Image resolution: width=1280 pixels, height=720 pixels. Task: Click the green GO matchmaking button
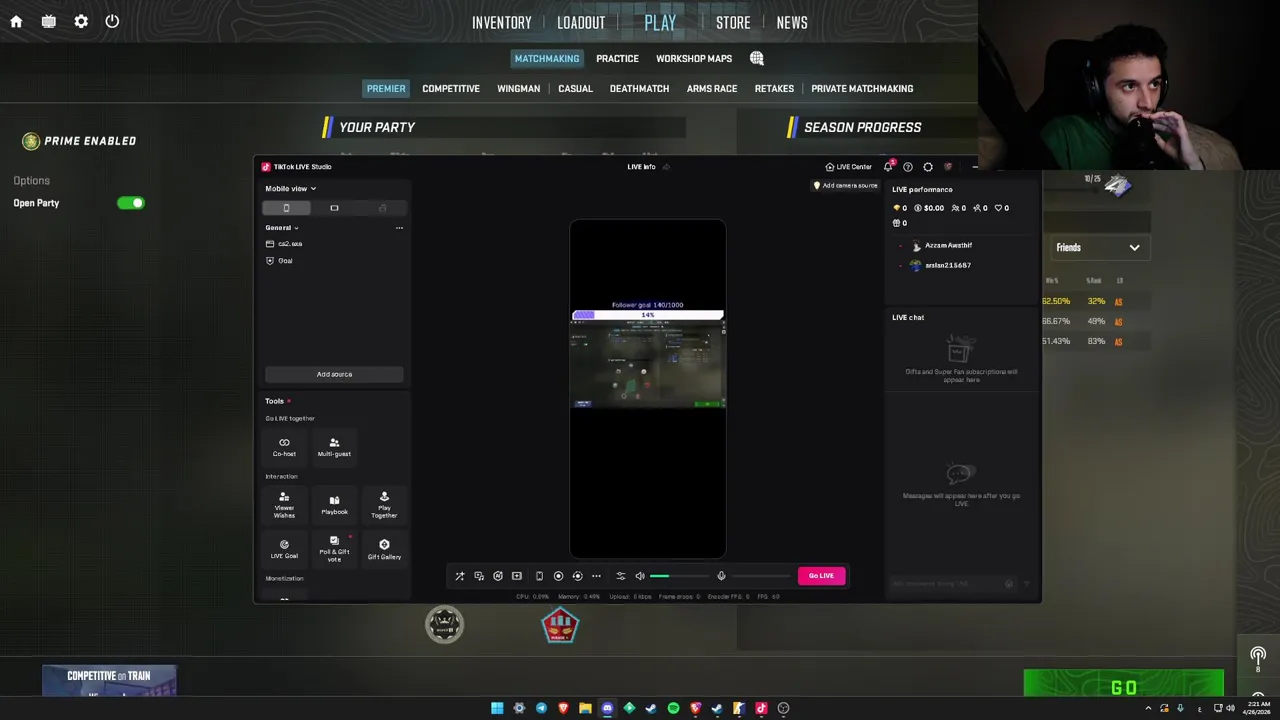1123,686
